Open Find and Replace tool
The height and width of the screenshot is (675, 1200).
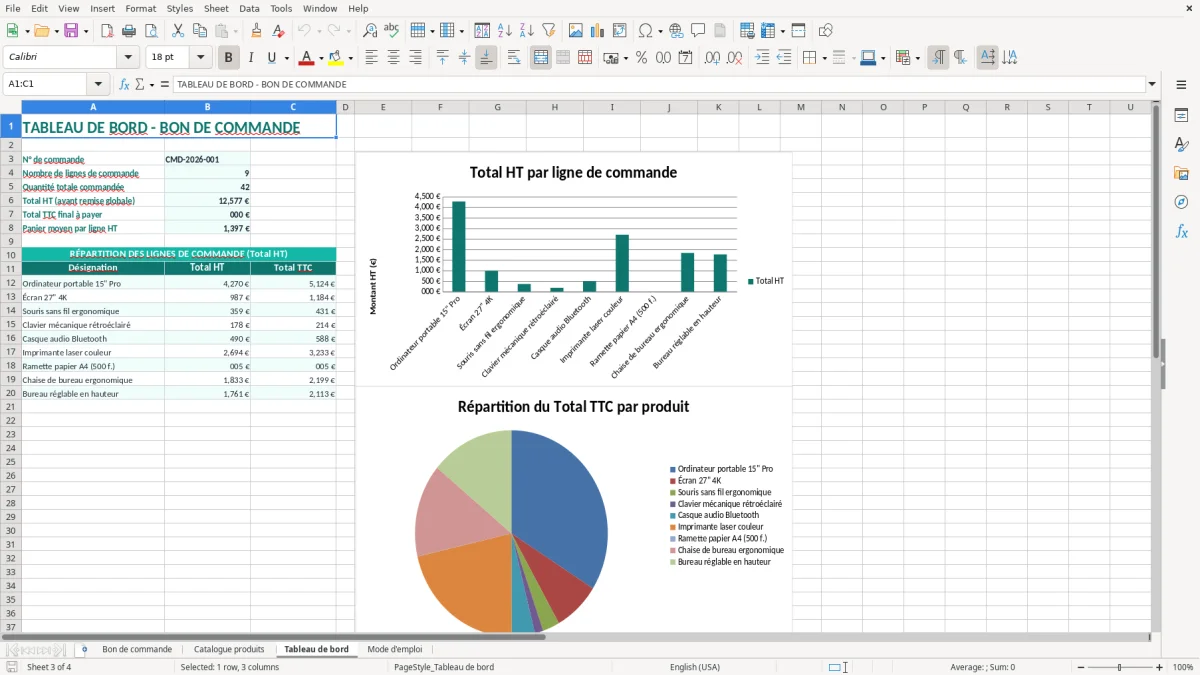pyautogui.click(x=370, y=31)
